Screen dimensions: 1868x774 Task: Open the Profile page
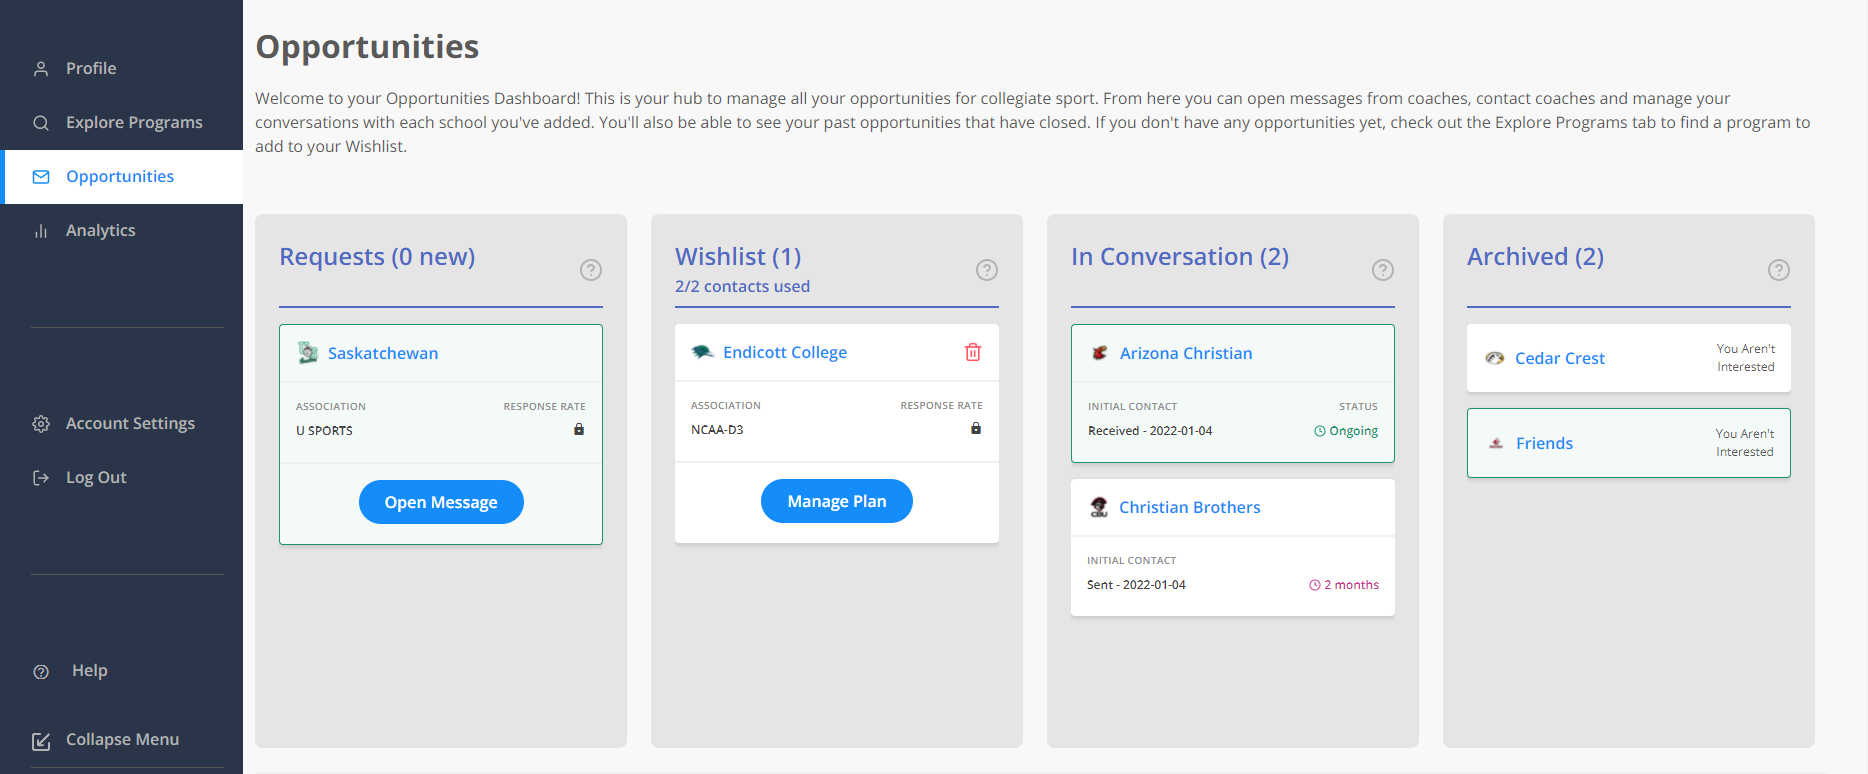91,68
